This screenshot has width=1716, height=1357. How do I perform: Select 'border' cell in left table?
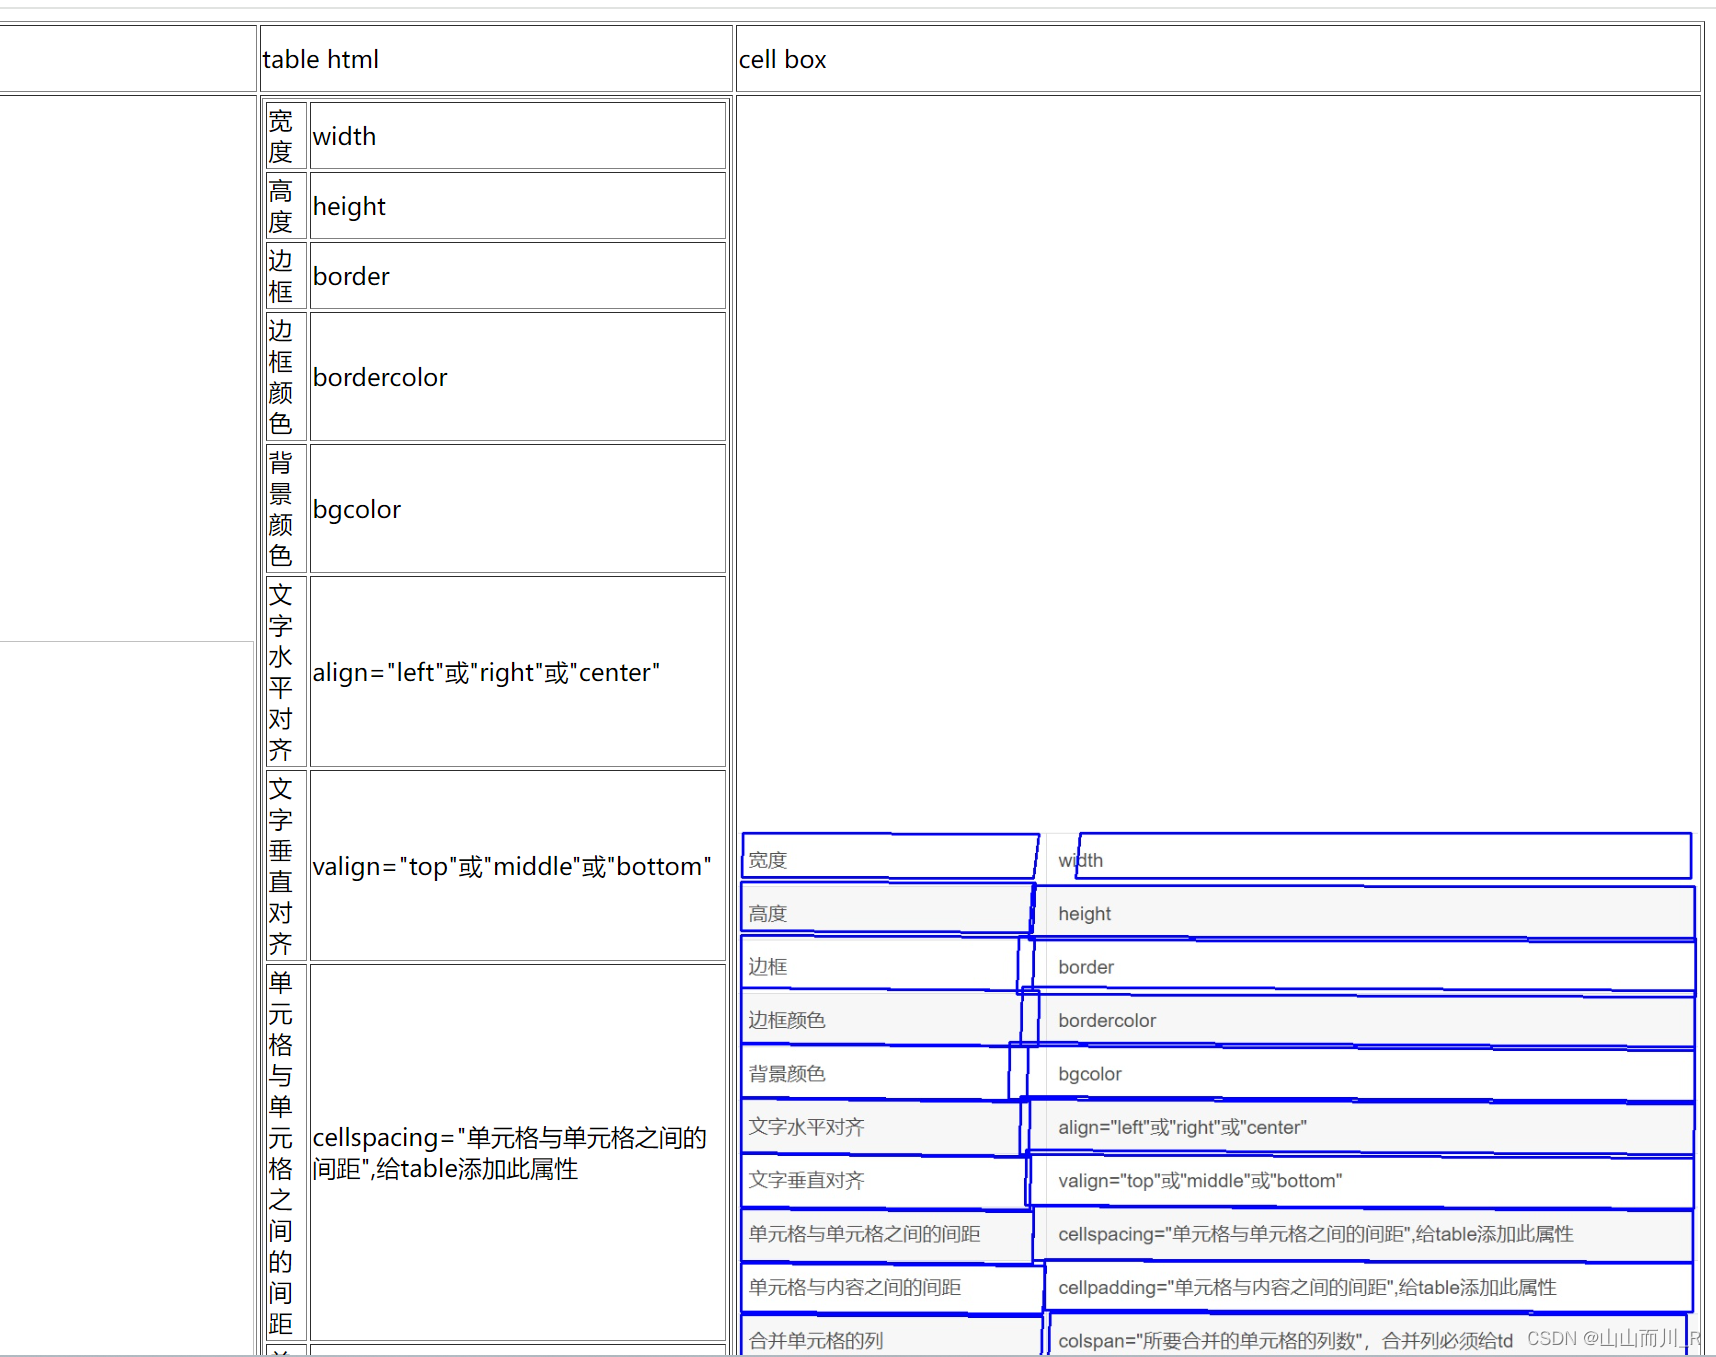(518, 276)
